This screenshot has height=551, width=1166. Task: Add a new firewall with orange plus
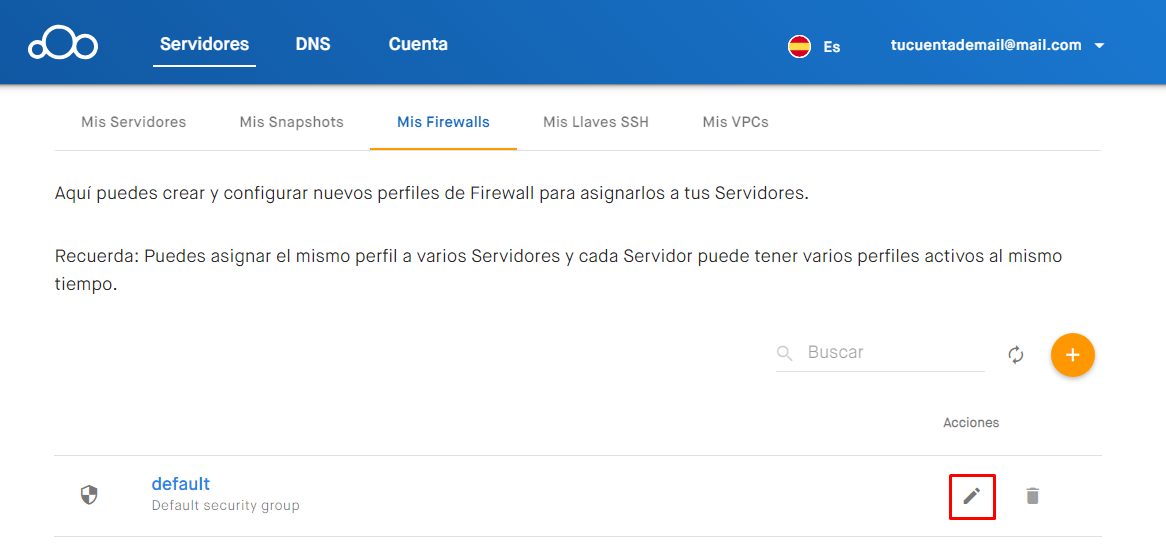pyautogui.click(x=1072, y=355)
